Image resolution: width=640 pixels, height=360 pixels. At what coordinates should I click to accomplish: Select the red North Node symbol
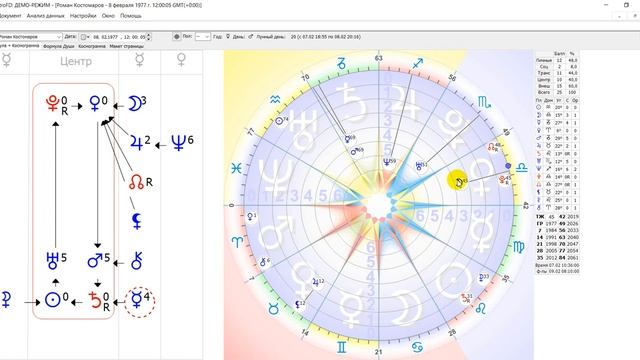136,182
